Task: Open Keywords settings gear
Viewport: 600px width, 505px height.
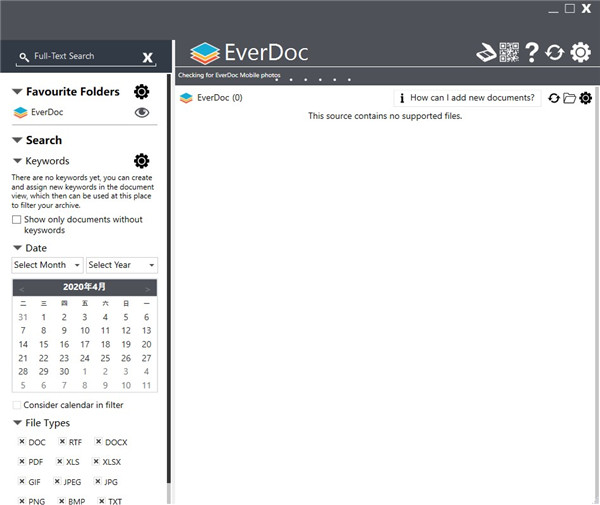Action: coord(142,161)
